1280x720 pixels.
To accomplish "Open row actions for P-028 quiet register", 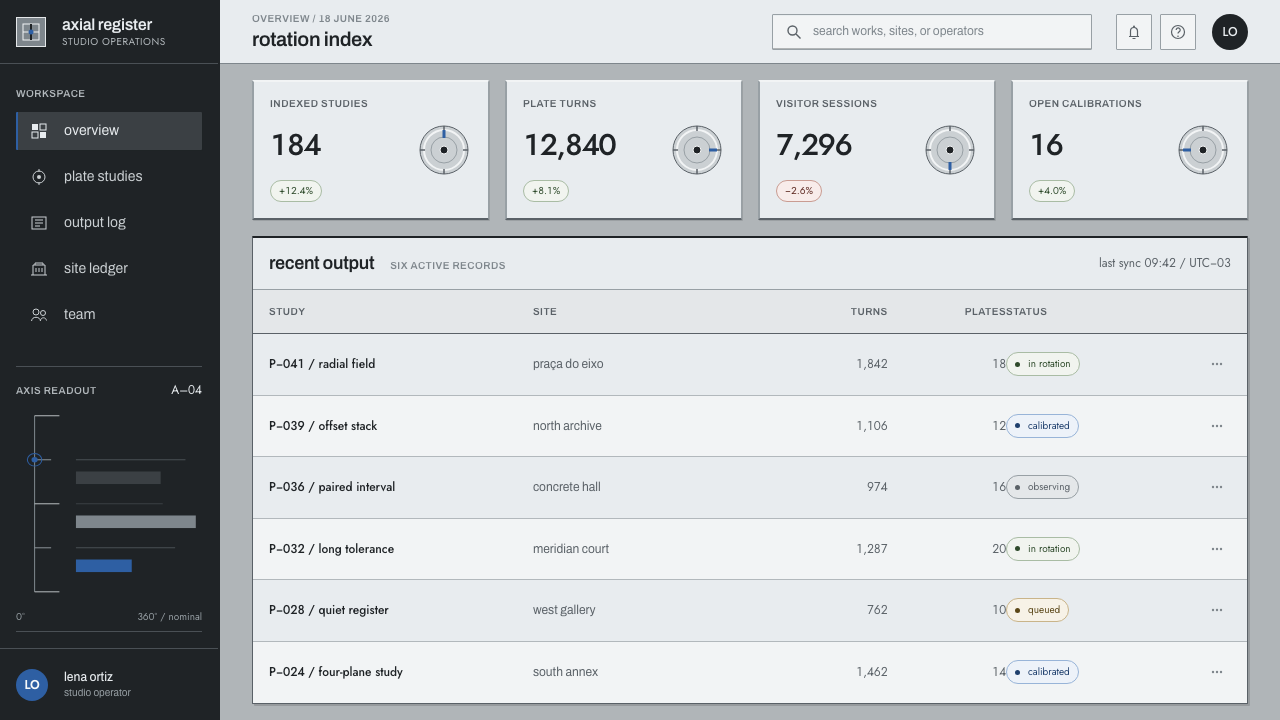I will (1217, 610).
